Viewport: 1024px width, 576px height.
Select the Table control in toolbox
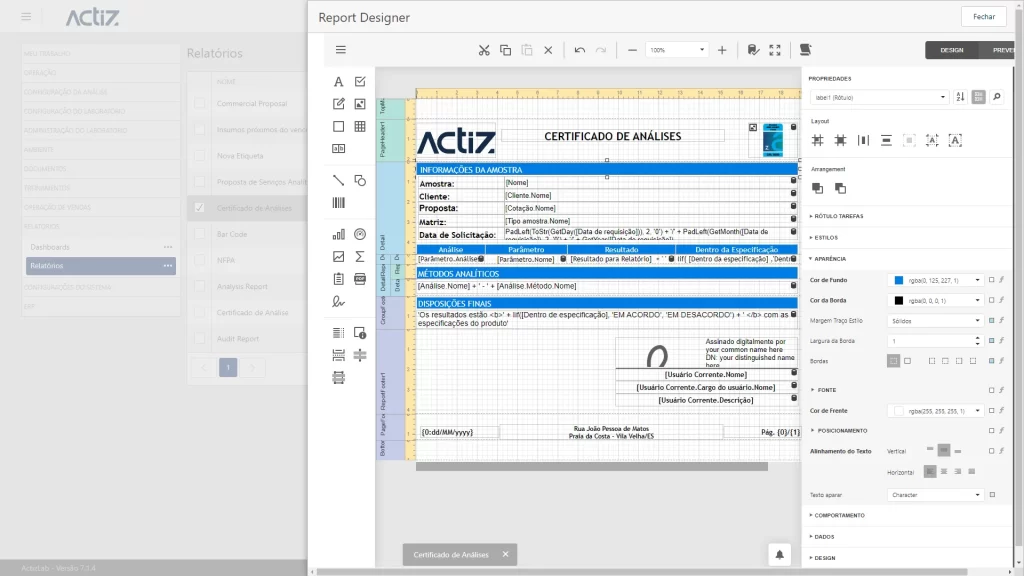360,127
